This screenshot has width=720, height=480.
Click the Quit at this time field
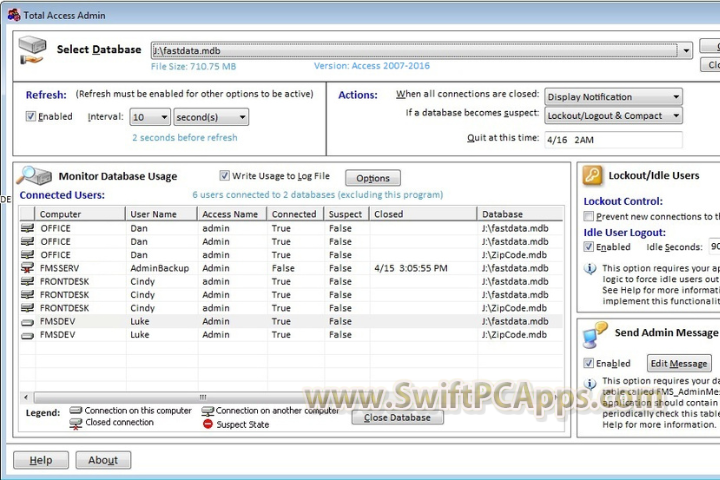tap(613, 140)
